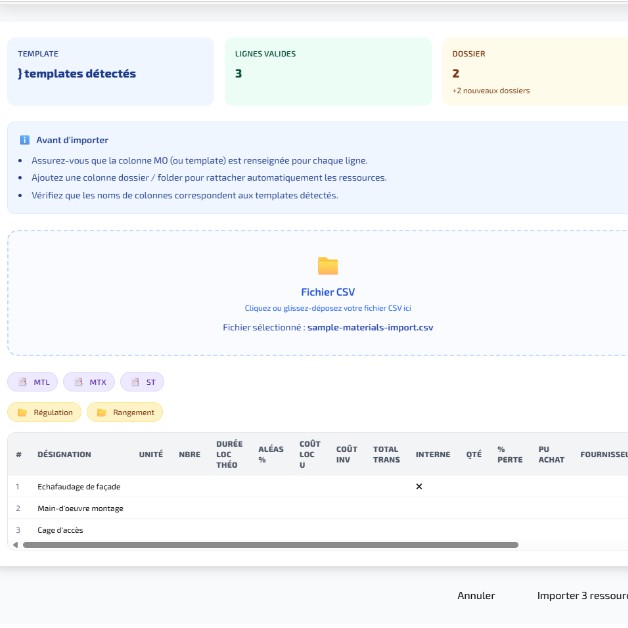Click the Dossier summary card

[x=535, y=72]
